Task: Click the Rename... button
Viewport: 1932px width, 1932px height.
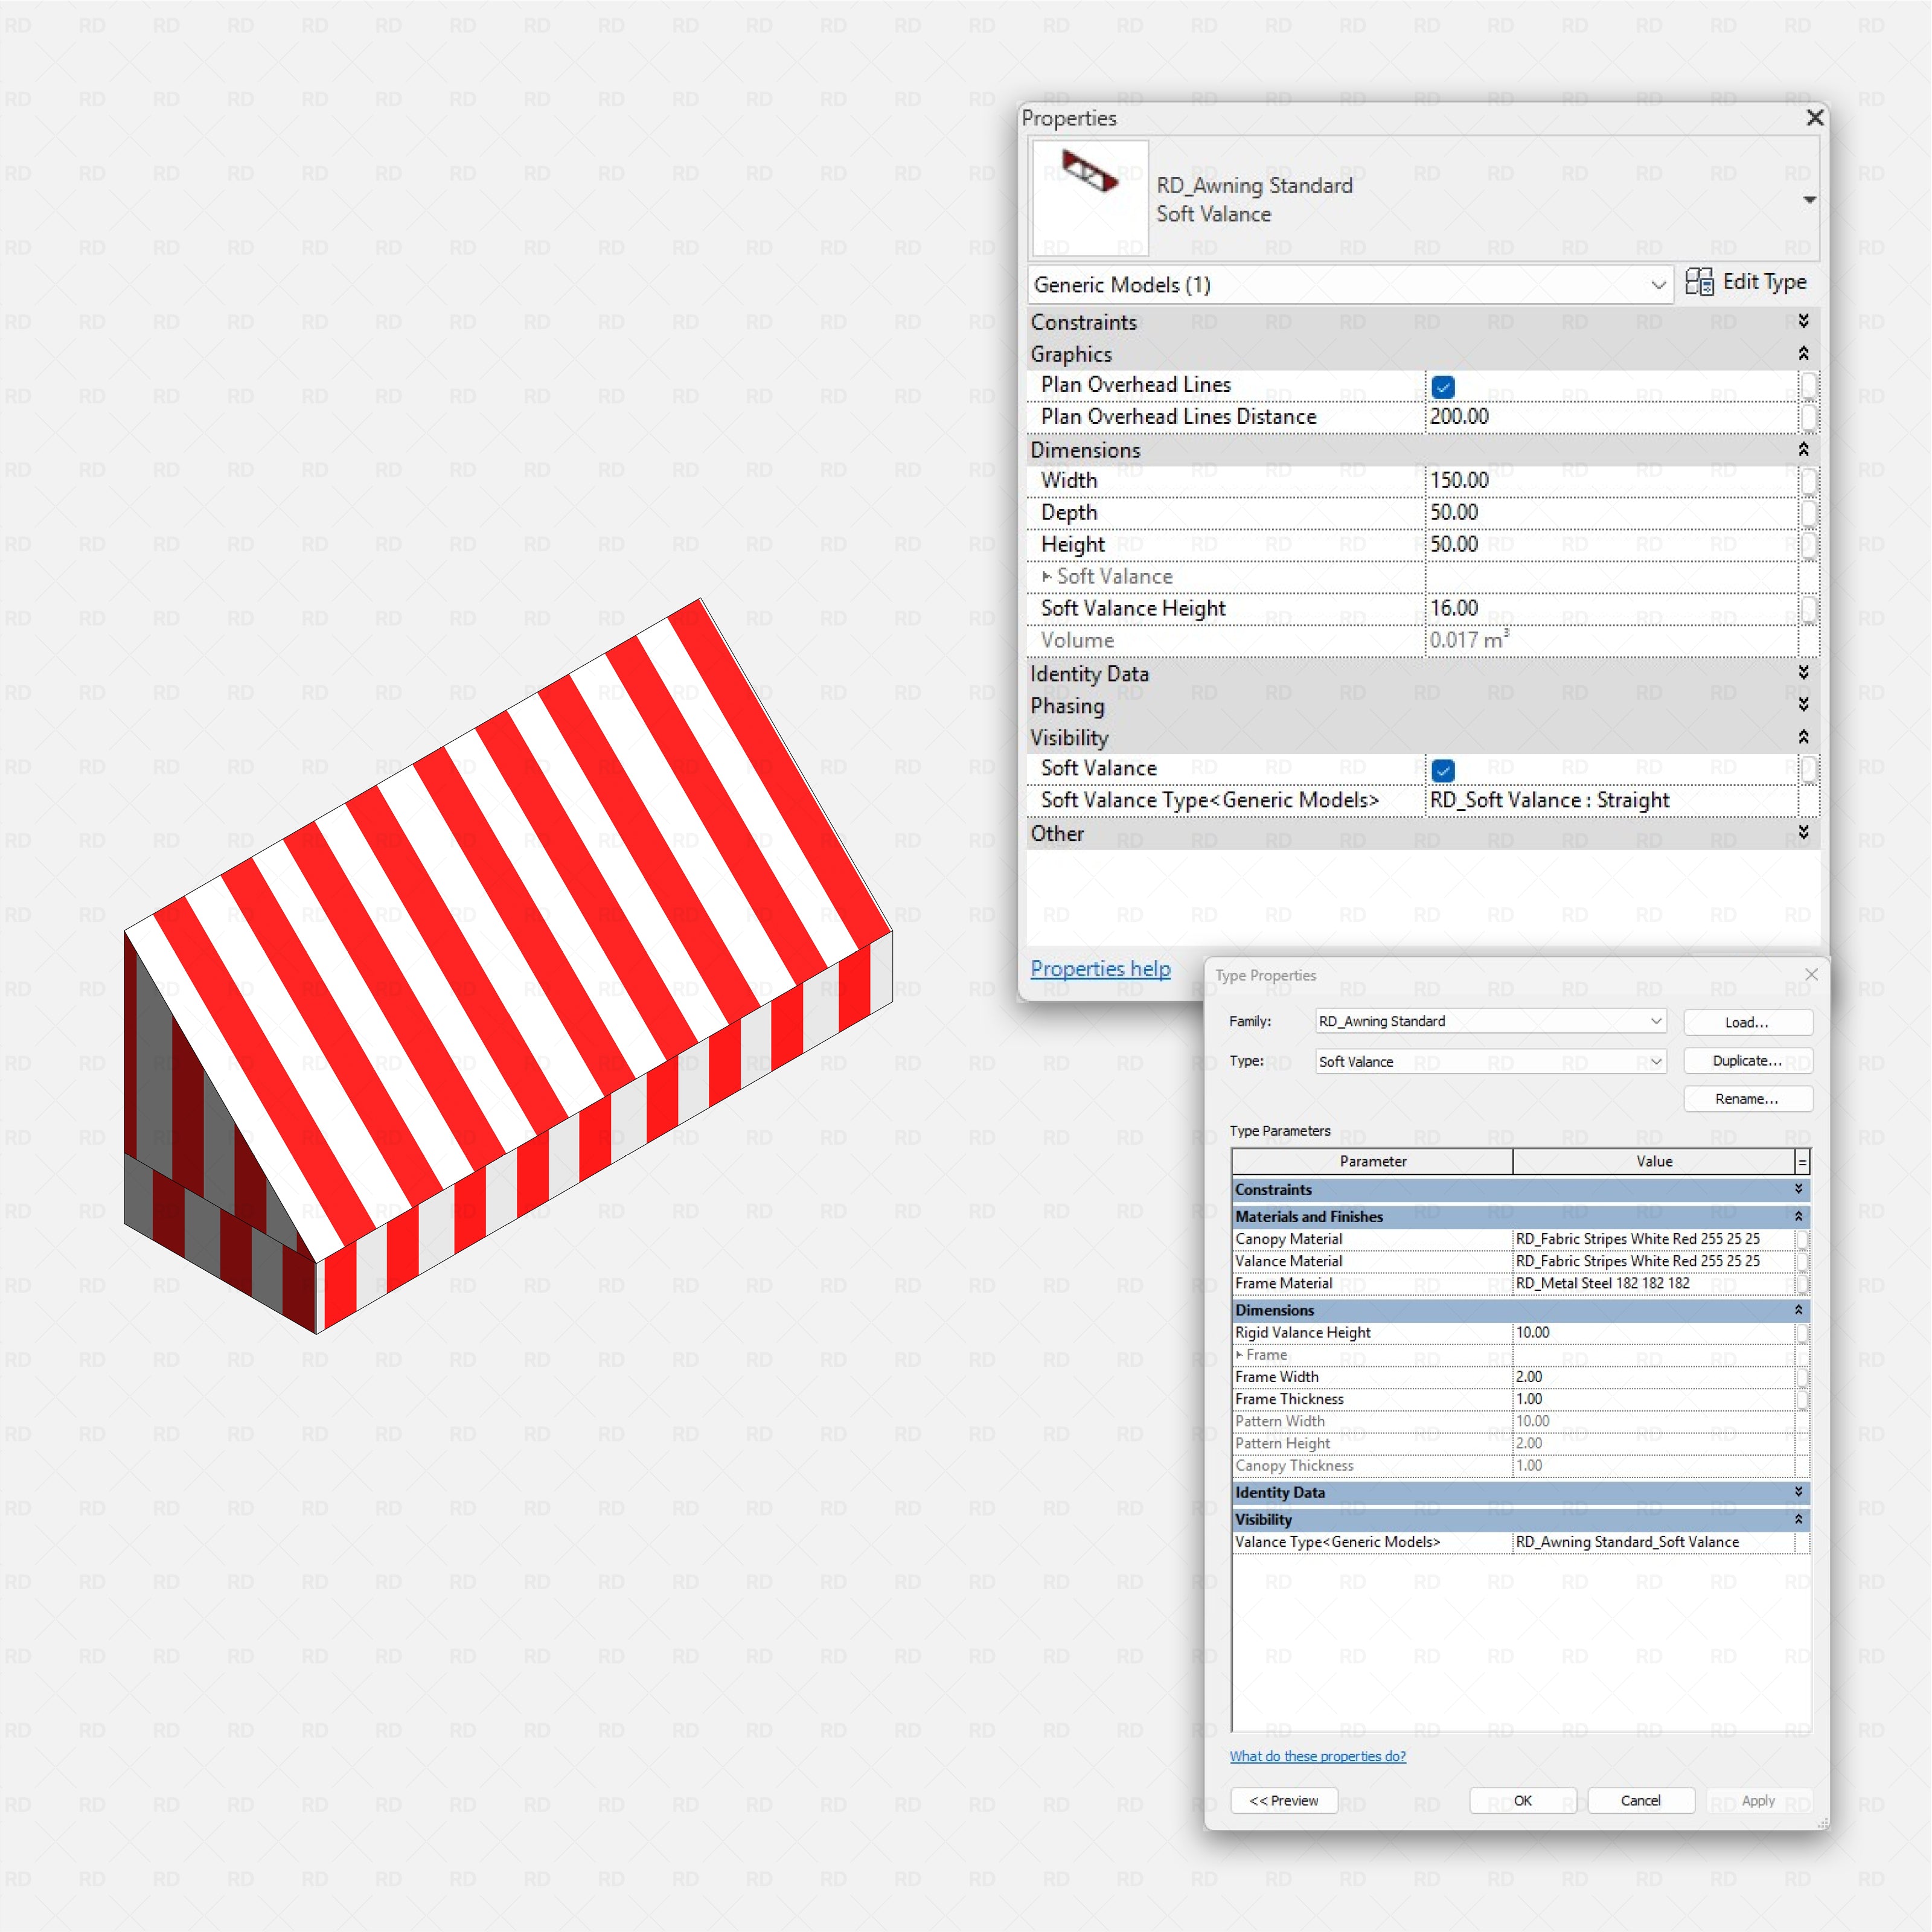Action: [x=1748, y=1099]
